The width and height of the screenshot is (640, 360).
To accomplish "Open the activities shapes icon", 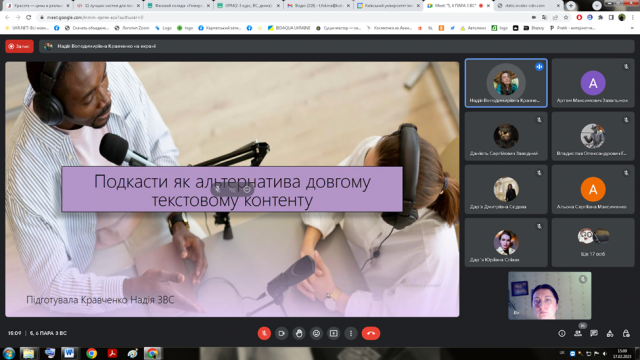I will tap(610, 333).
